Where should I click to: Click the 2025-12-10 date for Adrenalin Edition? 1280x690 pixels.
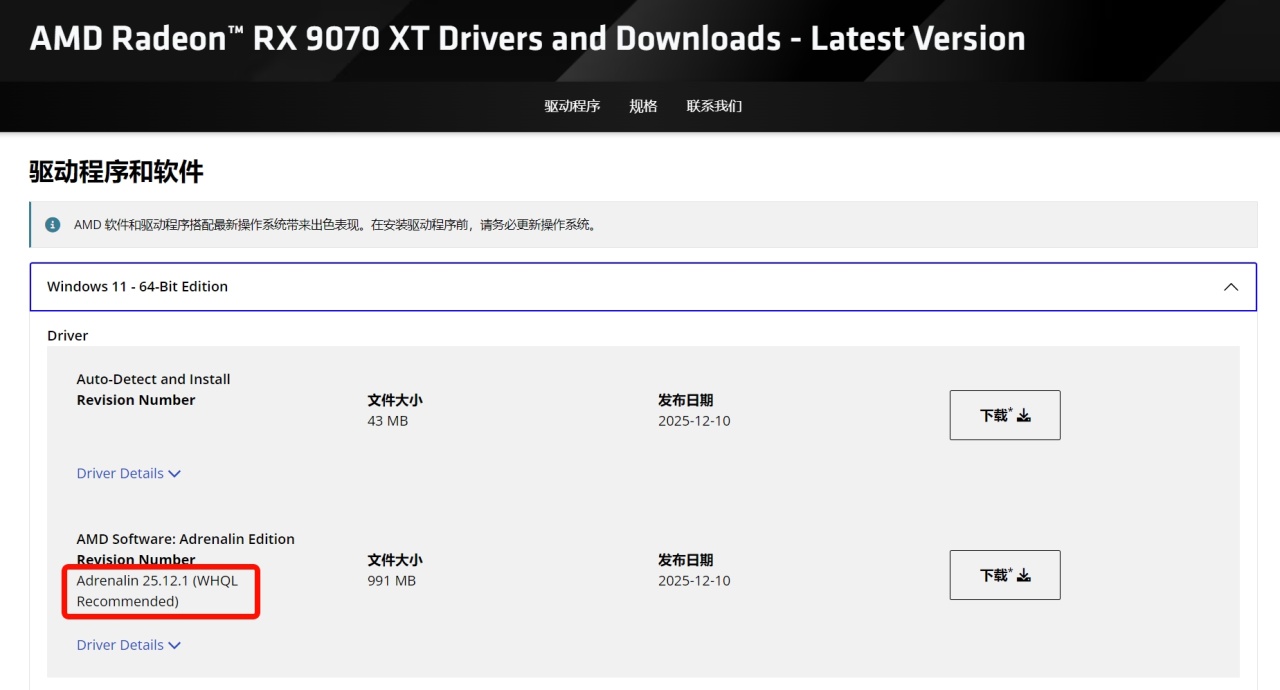click(694, 581)
